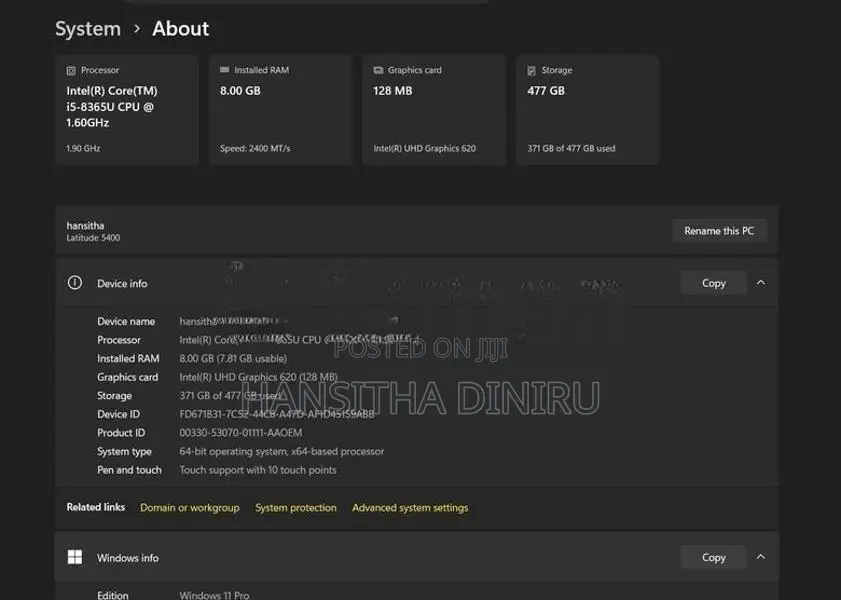This screenshot has width=841, height=600.
Task: Select the 128 MB graphics value
Action: (393, 91)
